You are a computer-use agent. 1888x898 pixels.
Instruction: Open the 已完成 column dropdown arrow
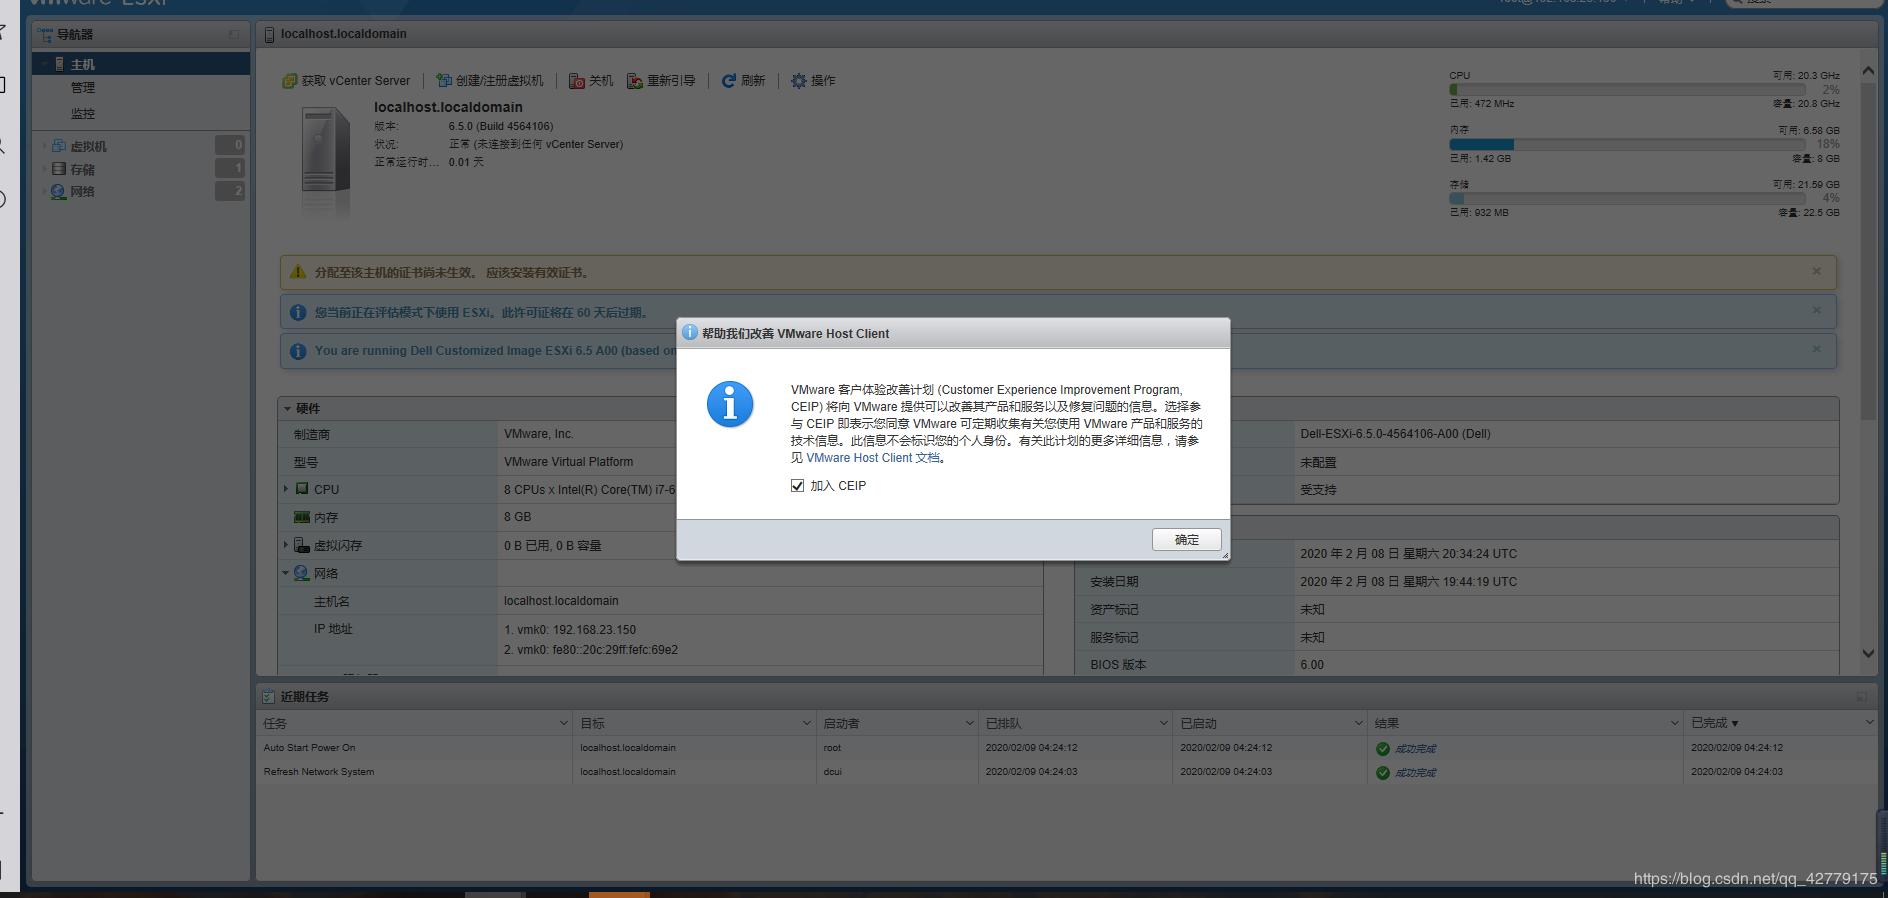1869,723
